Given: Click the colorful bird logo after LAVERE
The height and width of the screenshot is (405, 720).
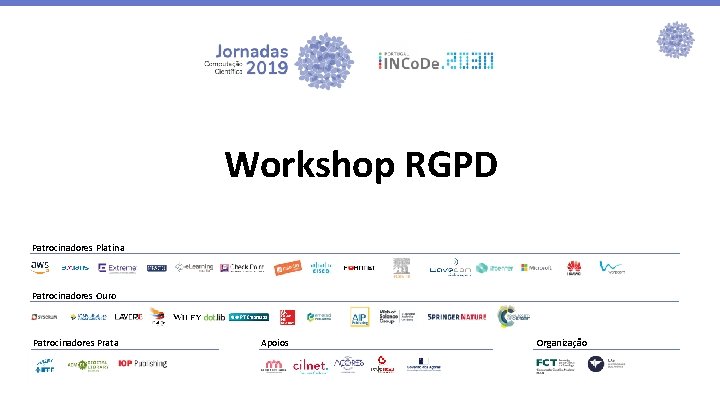Looking at the screenshot, I should pos(158,316).
